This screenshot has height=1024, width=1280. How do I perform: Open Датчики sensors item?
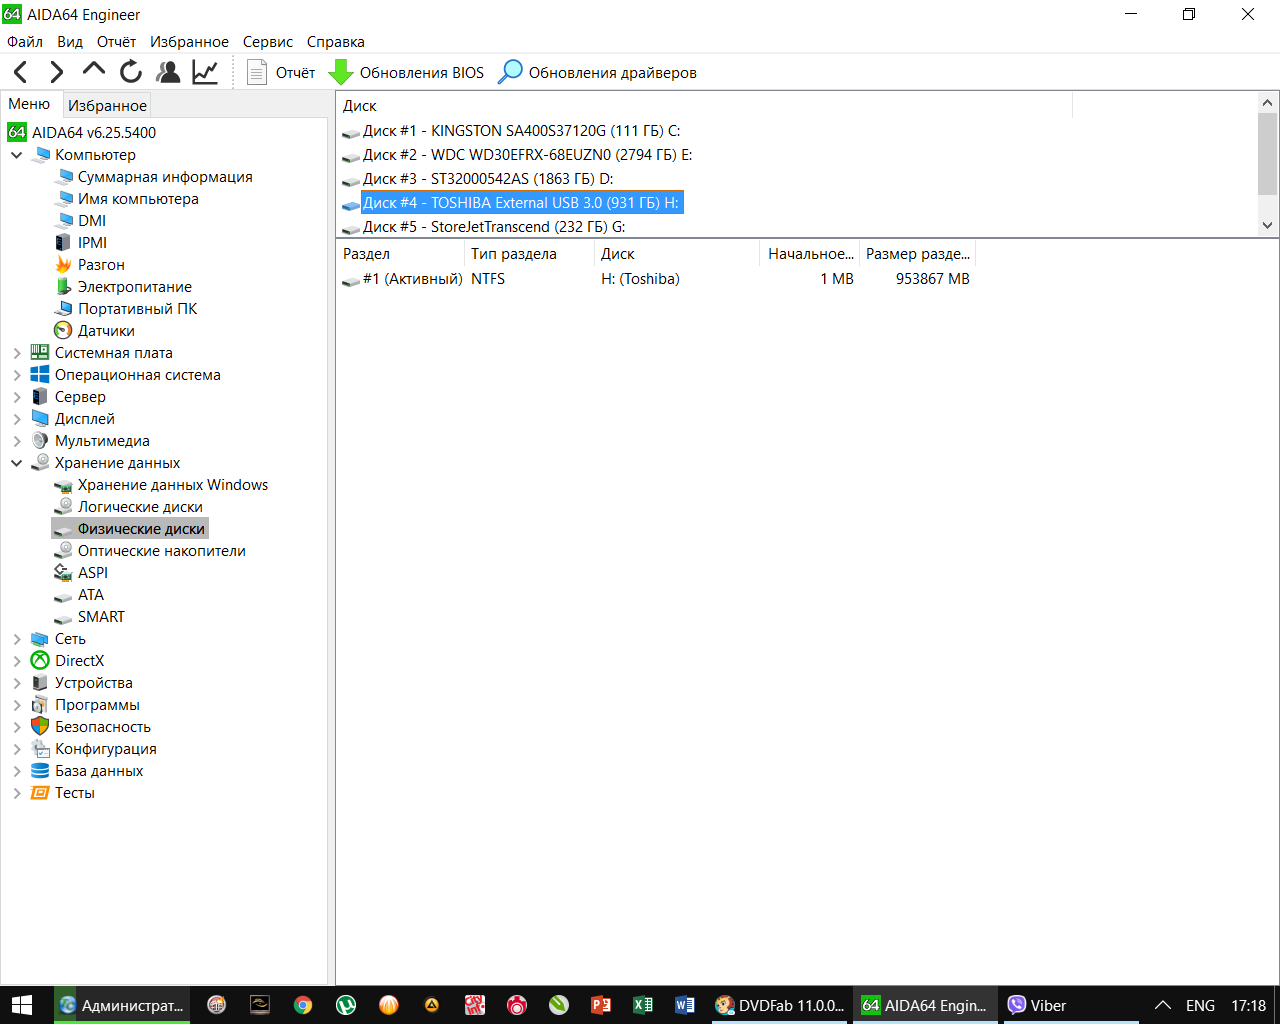click(106, 331)
